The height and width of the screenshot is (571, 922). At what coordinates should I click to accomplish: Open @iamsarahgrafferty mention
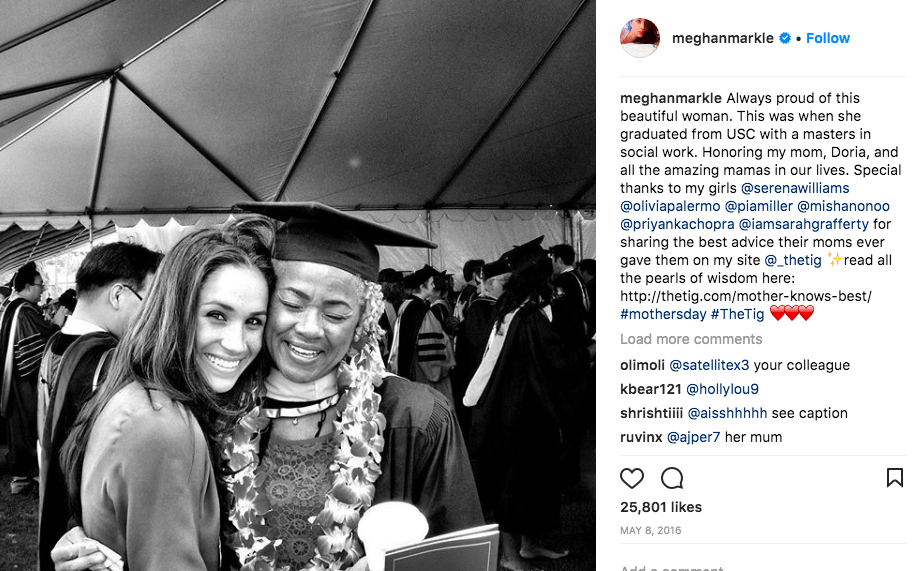803,224
